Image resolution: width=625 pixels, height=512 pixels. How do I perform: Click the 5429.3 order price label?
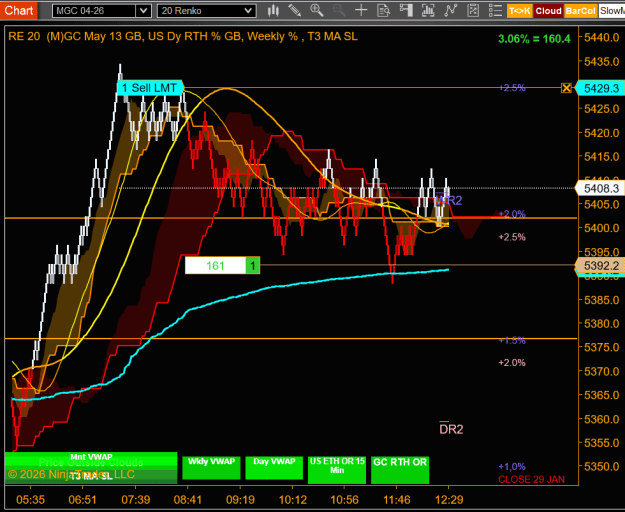[600, 88]
